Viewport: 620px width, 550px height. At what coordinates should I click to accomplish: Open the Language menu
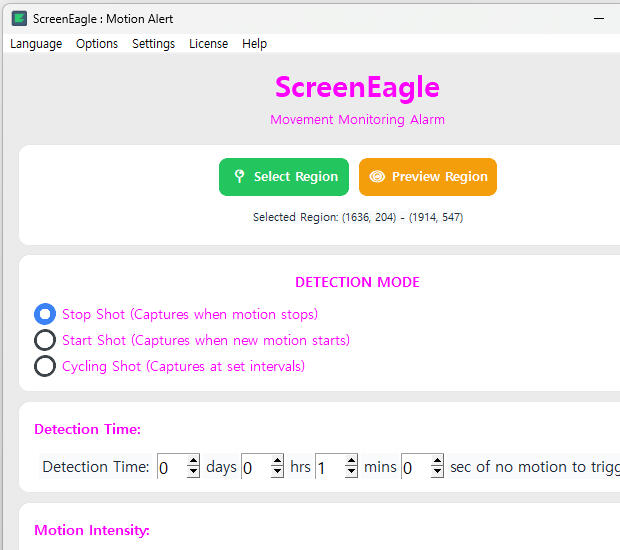(x=36, y=44)
